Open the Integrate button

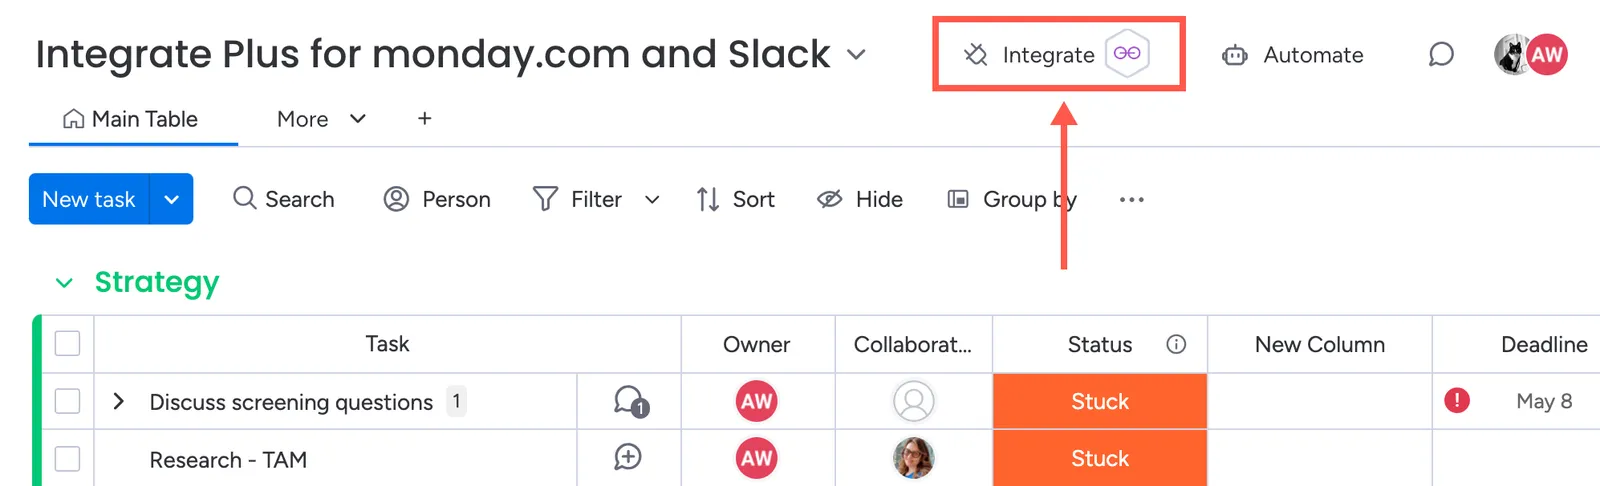click(1030, 55)
